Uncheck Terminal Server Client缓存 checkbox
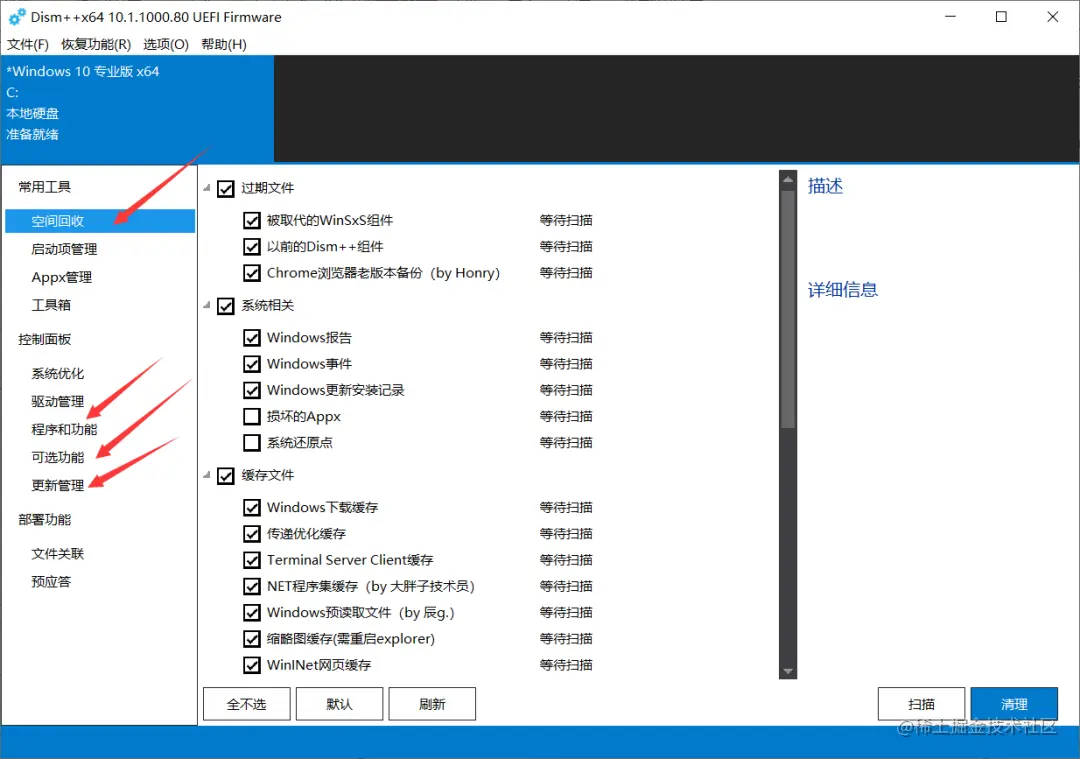Image resolution: width=1080 pixels, height=759 pixels. [252, 560]
